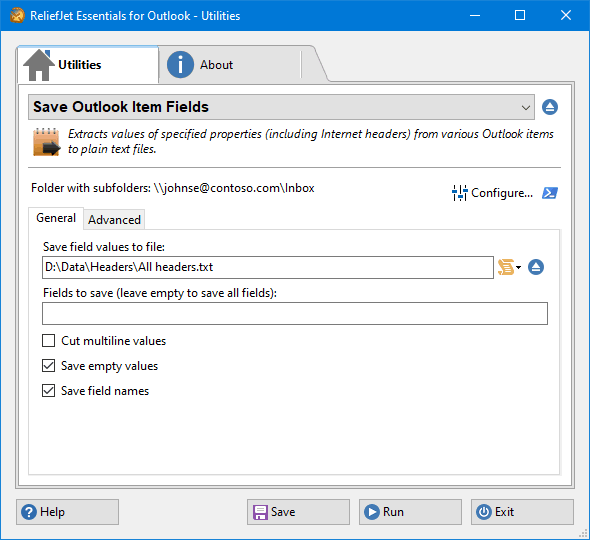Click the blue info icon on About tab
Screen dimensions: 590x540
pyautogui.click(x=180, y=65)
